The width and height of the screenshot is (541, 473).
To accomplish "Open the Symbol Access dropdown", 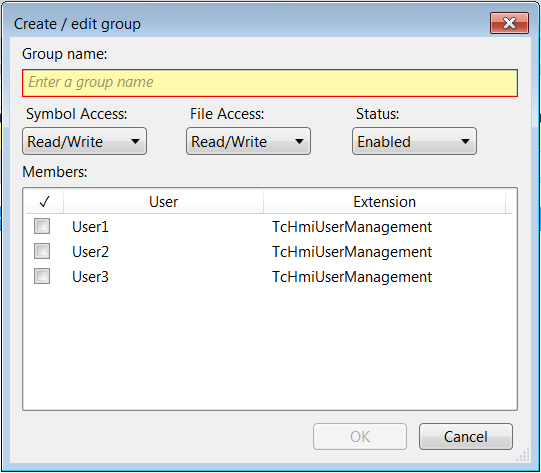I will click(x=85, y=141).
